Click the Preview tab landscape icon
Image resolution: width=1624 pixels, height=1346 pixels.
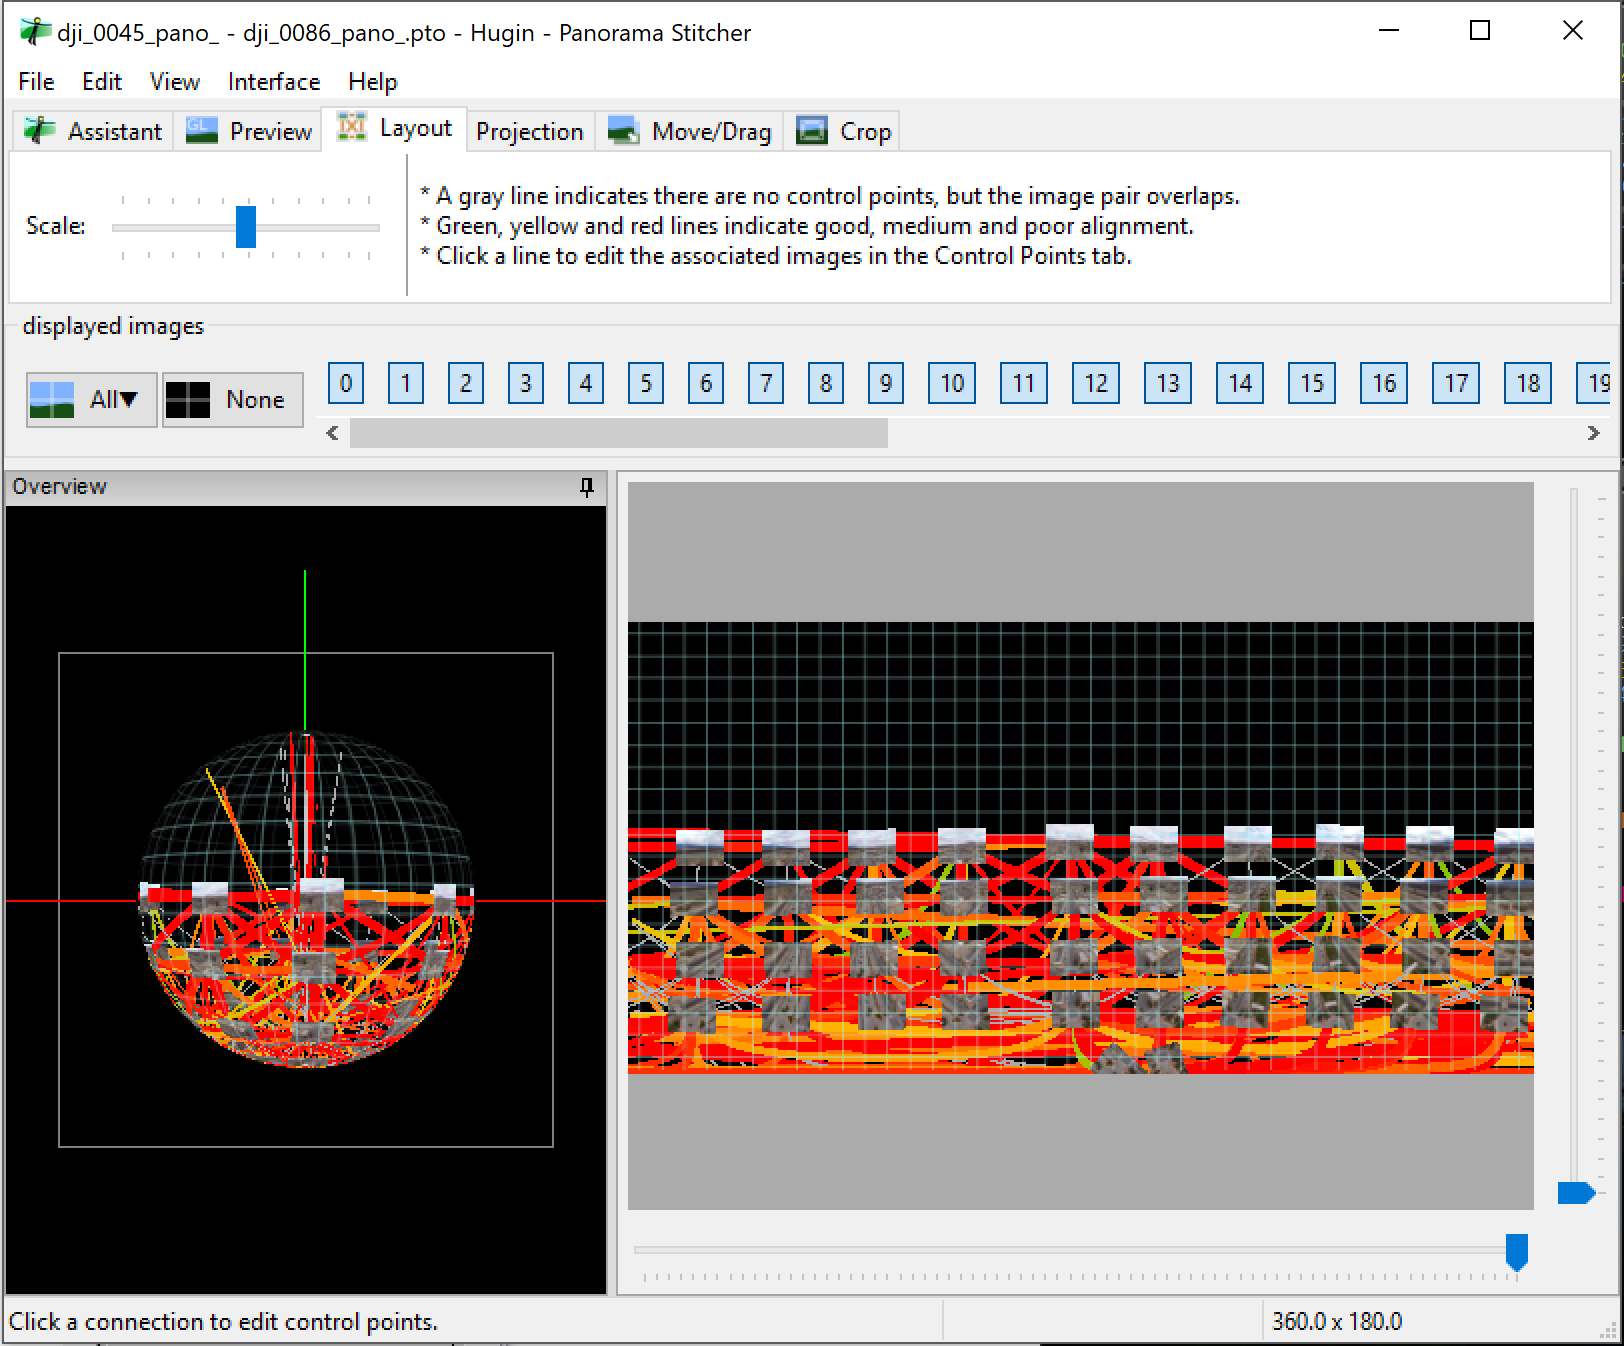point(201,131)
